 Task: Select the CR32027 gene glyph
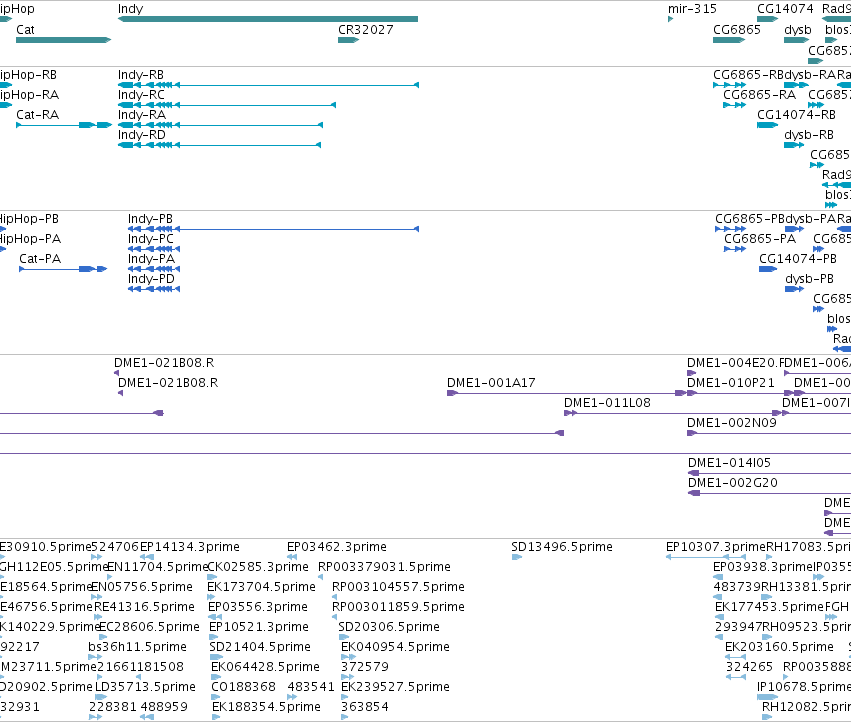pyautogui.click(x=348, y=40)
